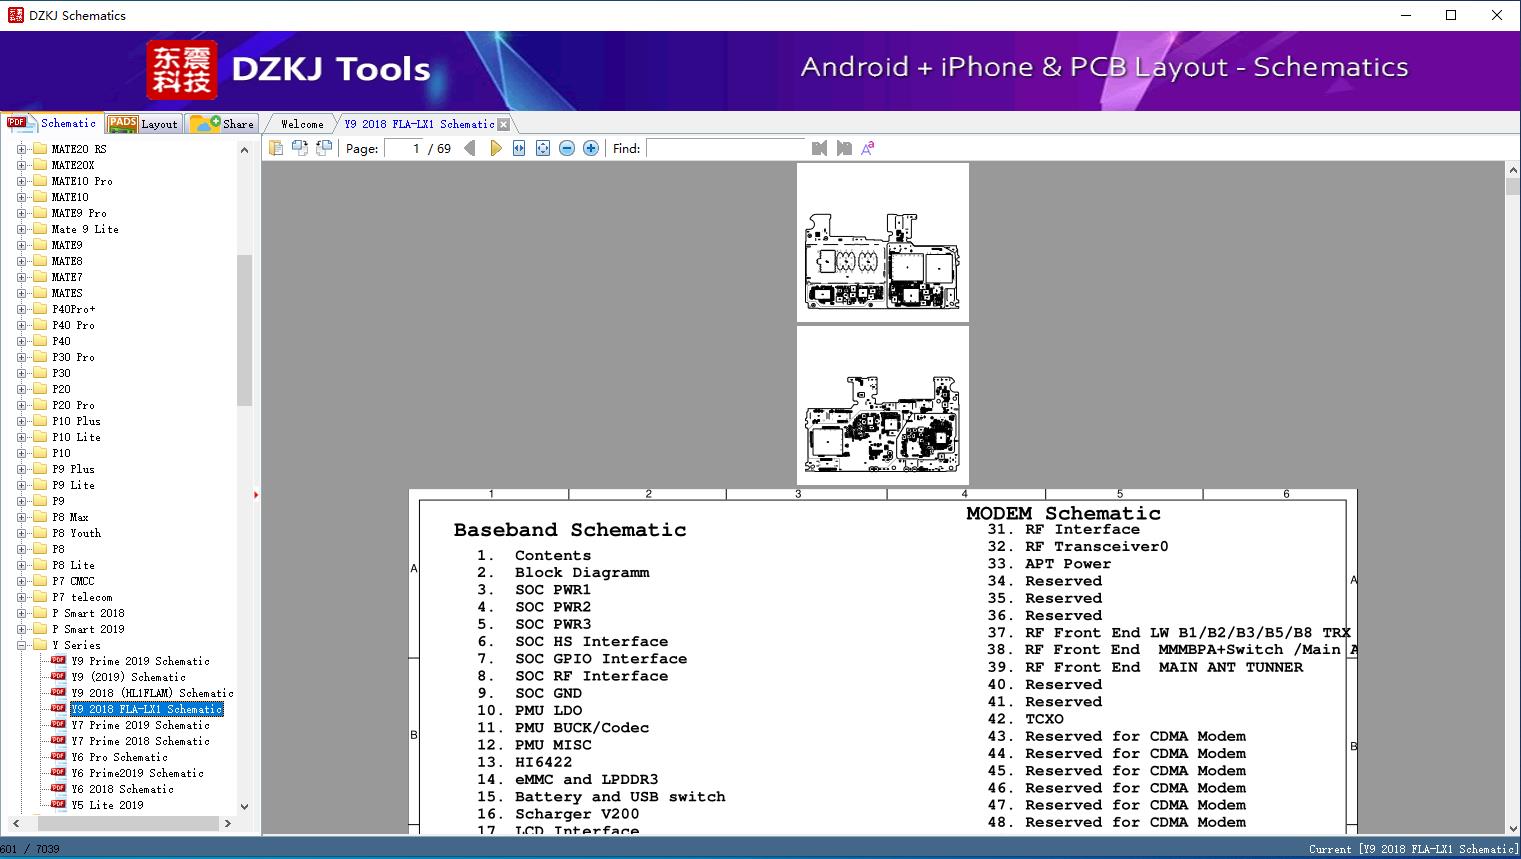Click the folder icon next to P Smart 2019
Image resolution: width=1521 pixels, height=859 pixels.
40,629
